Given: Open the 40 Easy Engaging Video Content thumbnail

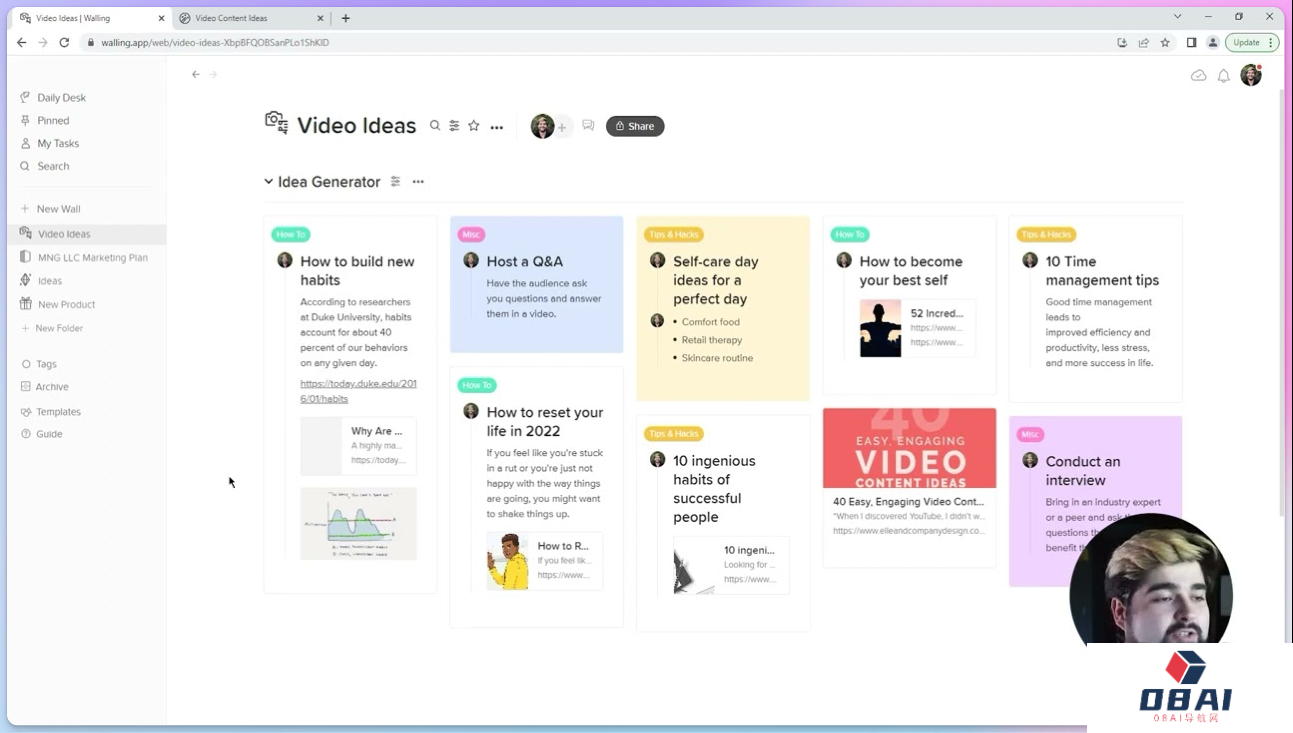Looking at the screenshot, I should 909,448.
